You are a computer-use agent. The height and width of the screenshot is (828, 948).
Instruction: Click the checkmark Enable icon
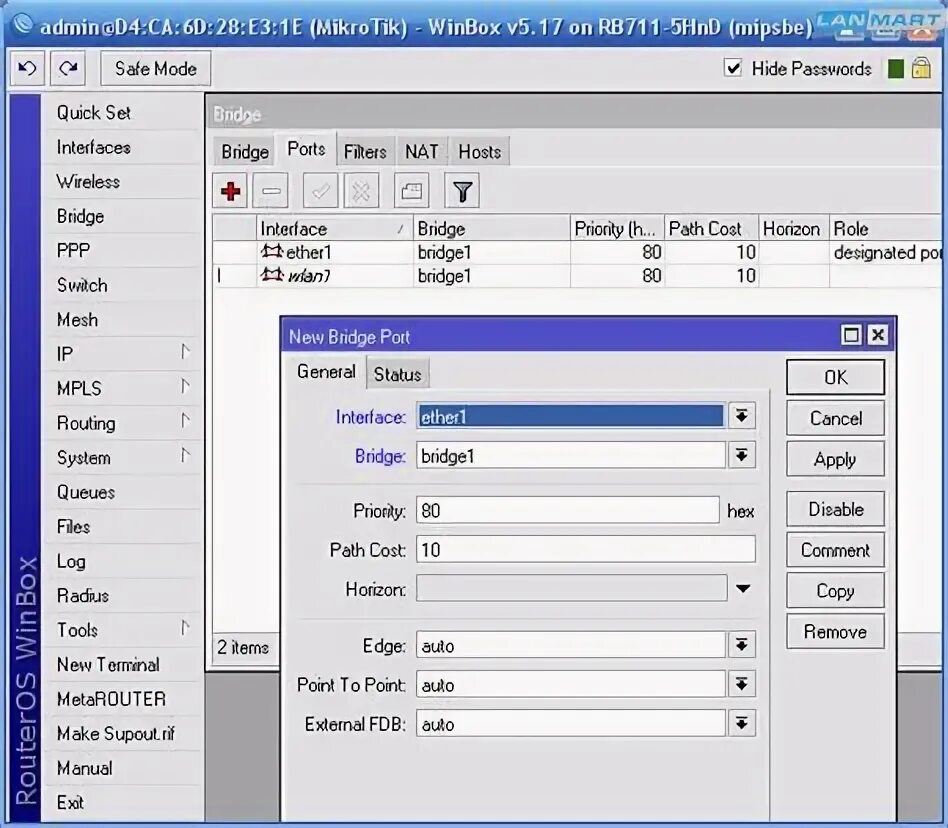320,191
